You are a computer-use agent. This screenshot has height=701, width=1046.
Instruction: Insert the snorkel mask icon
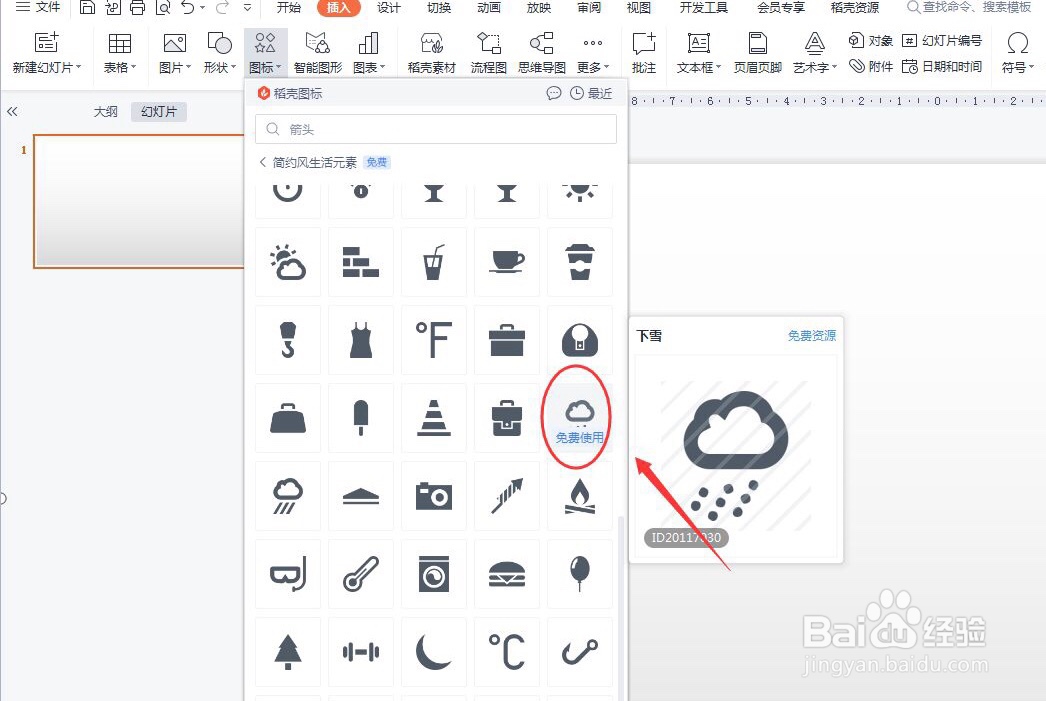(x=288, y=574)
